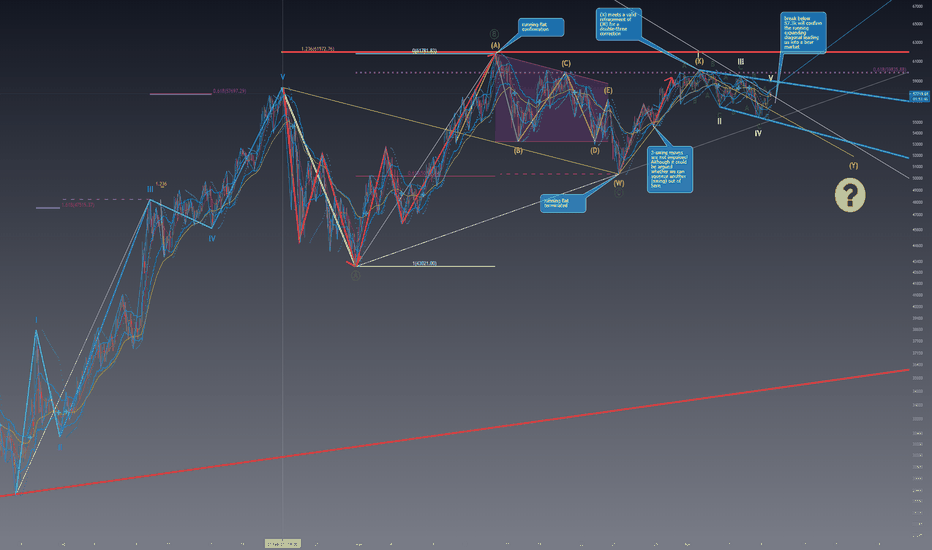Click the yellow (W) wave label
Image resolution: width=932 pixels, height=550 pixels.
[619, 183]
